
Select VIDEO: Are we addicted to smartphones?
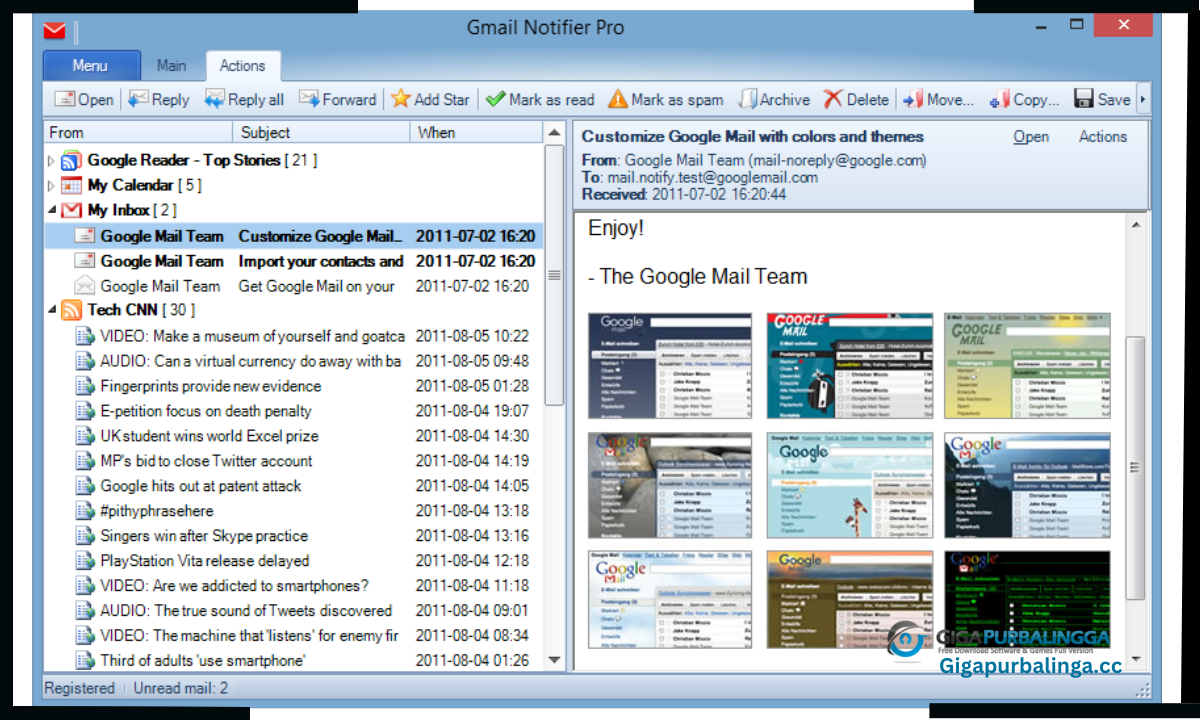point(294,586)
